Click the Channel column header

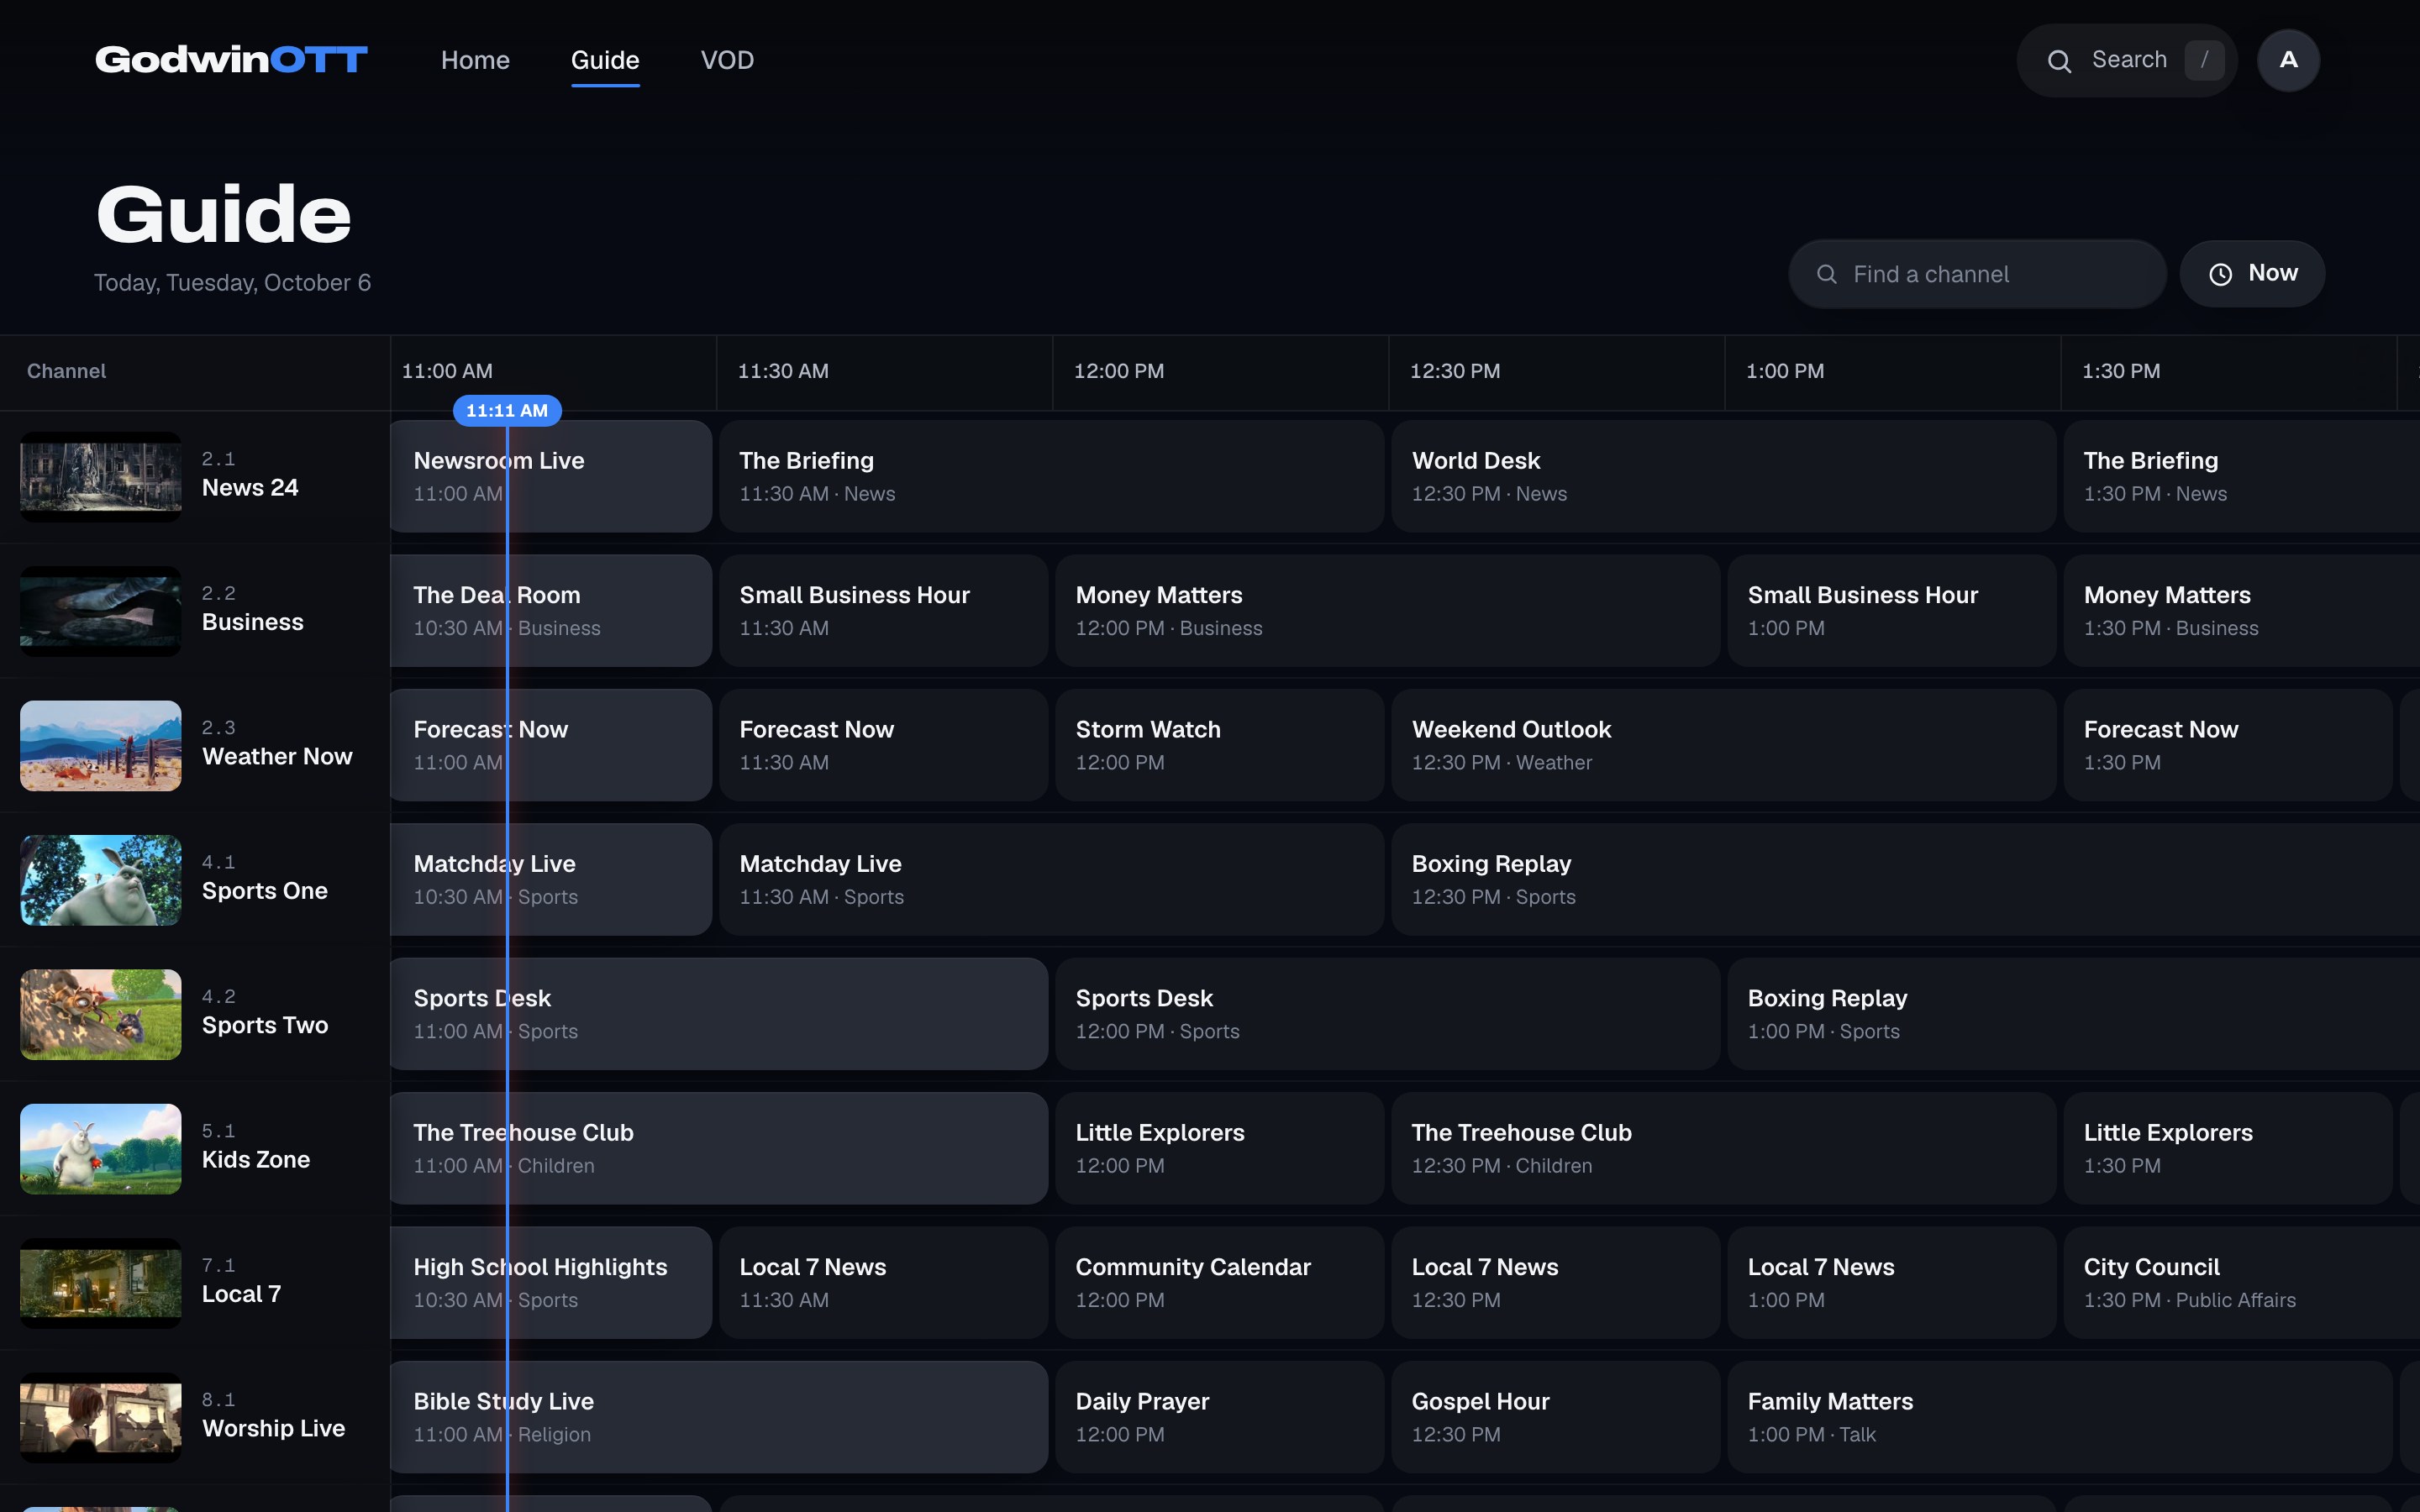pos(66,371)
